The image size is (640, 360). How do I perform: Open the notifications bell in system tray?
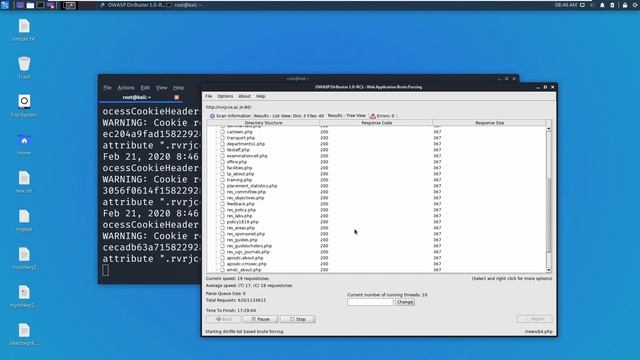(x=602, y=5)
